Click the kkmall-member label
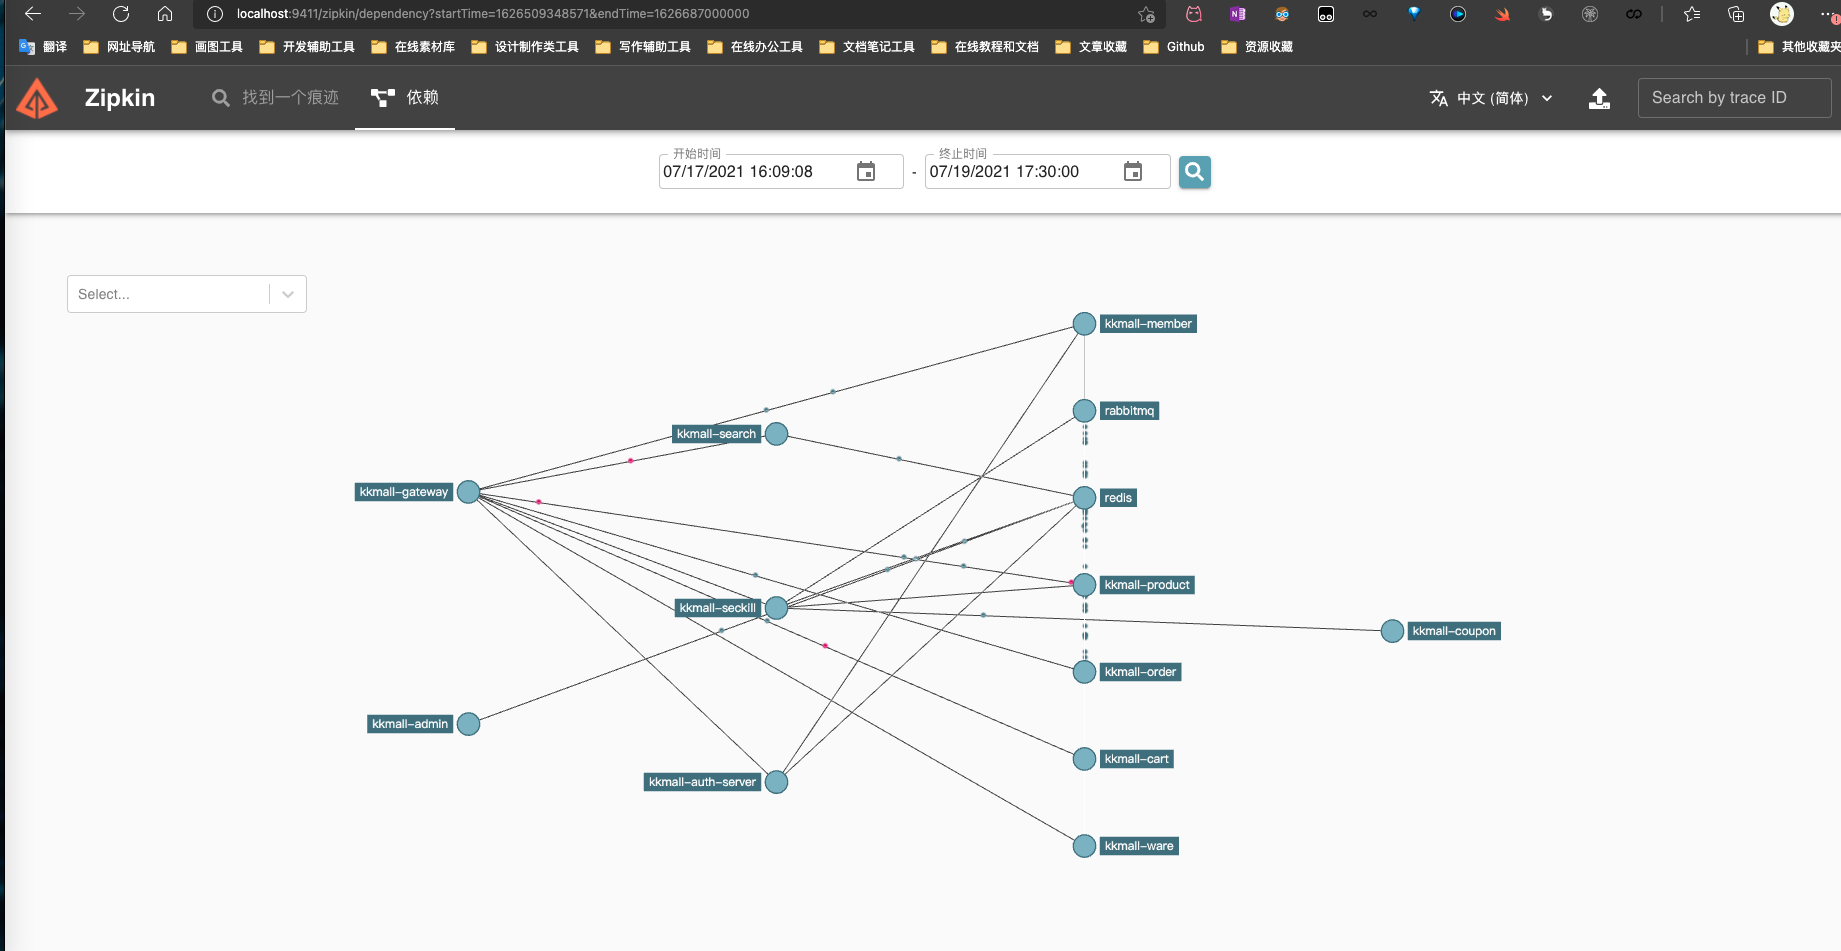 point(1148,324)
